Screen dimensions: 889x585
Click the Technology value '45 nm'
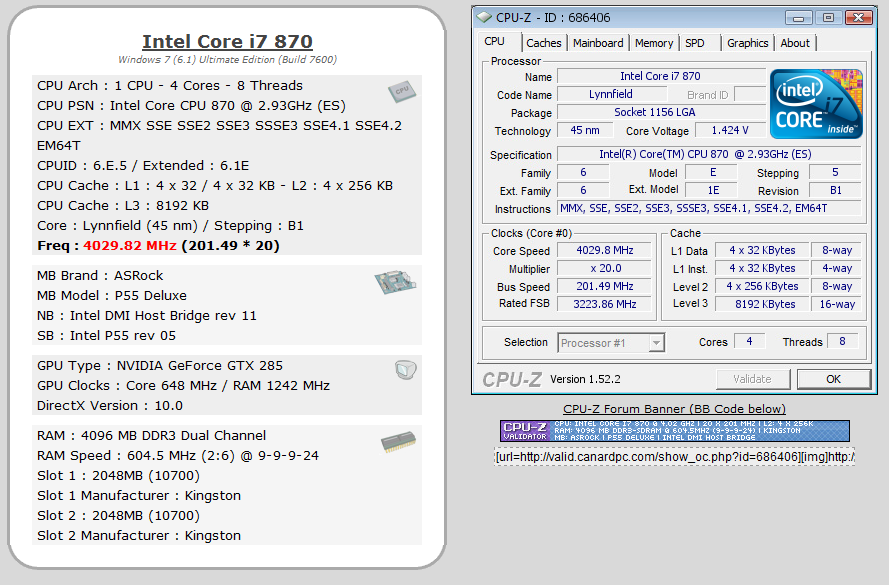pos(585,130)
